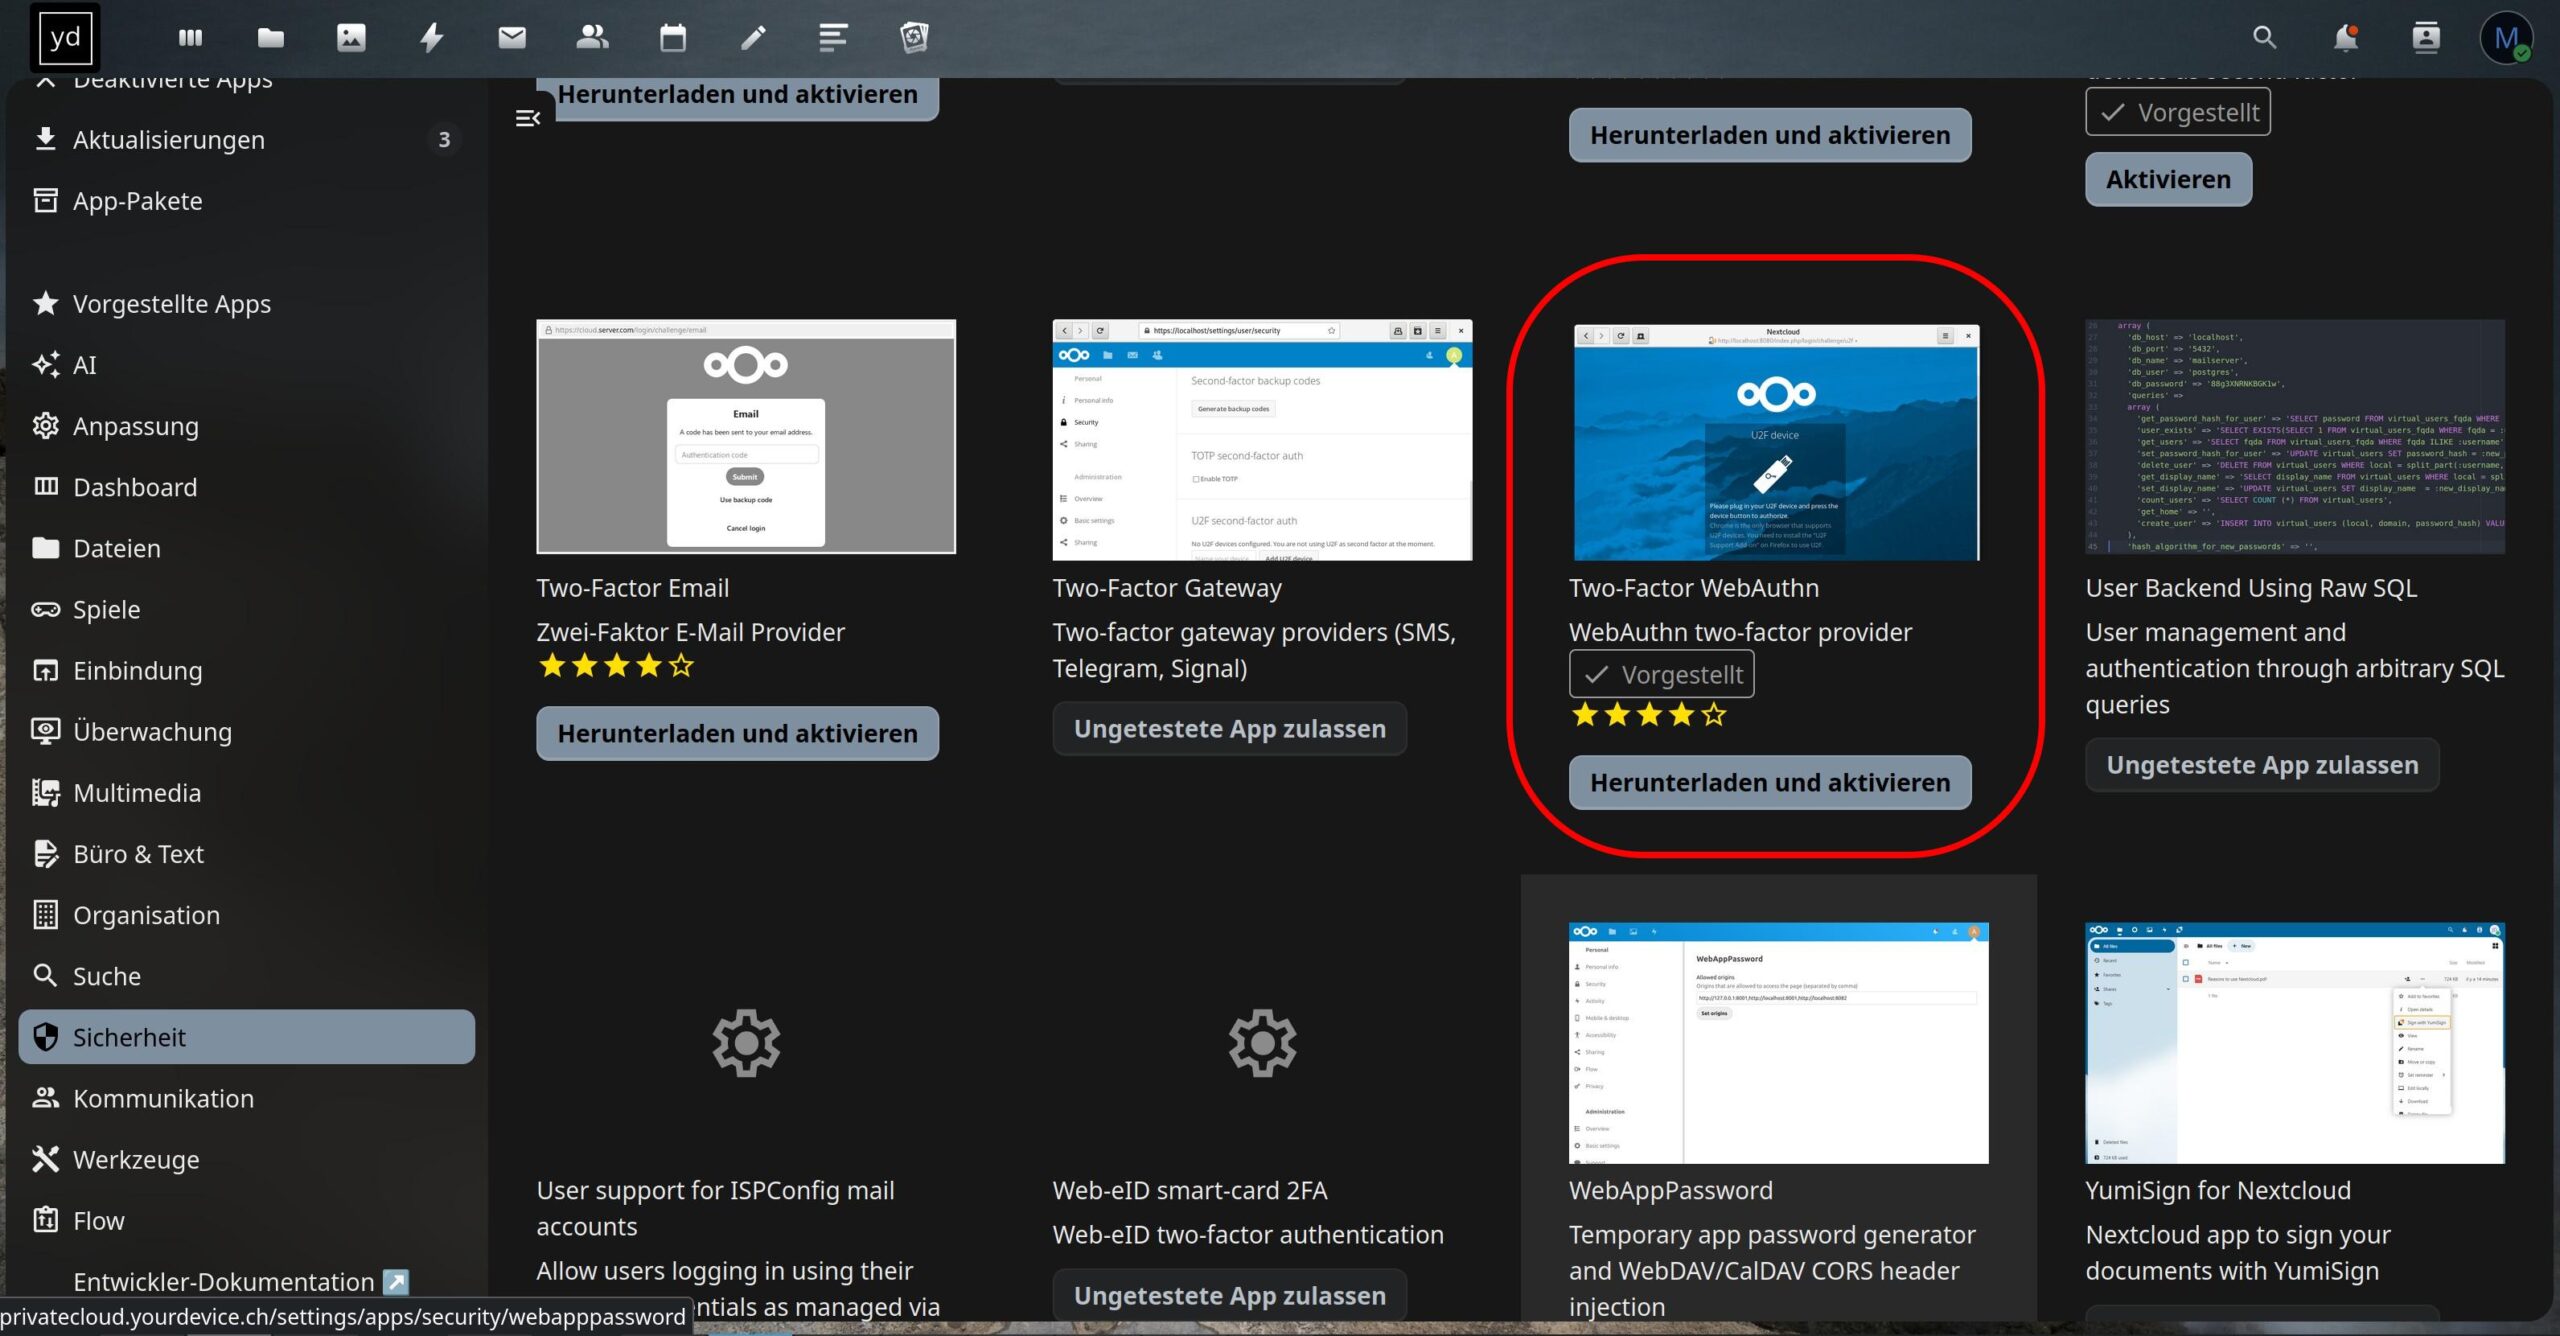Open the Activity lightning bolt icon
Viewport: 2560px width, 1336px height.
click(431, 38)
